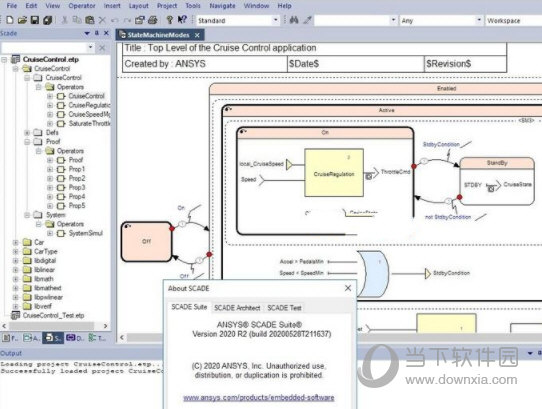
Task: Click the Help question mark icon
Action: pyautogui.click(x=169, y=20)
